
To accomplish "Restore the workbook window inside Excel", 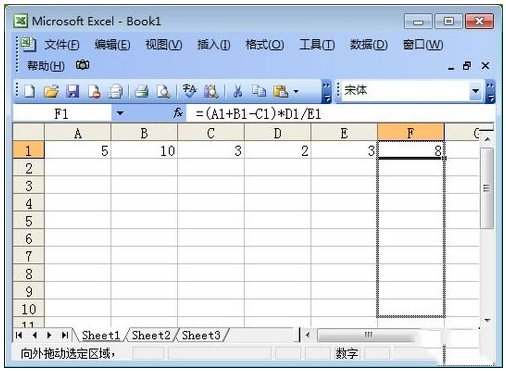I will point(467,66).
